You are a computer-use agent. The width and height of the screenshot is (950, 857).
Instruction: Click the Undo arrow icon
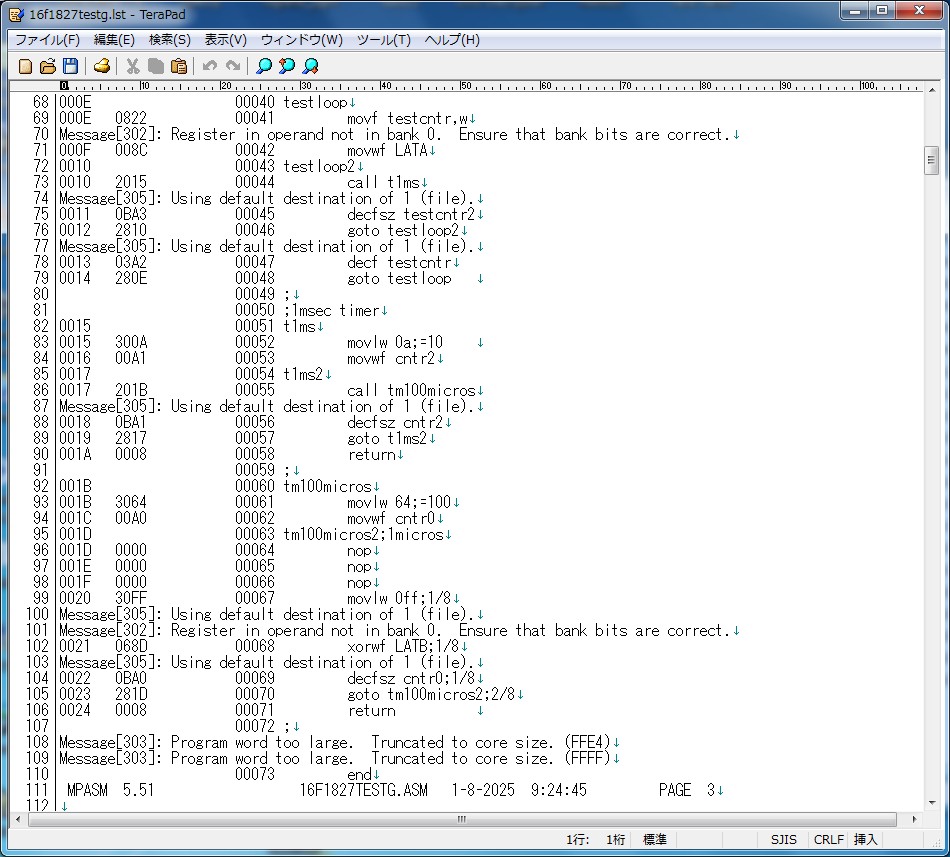210,66
